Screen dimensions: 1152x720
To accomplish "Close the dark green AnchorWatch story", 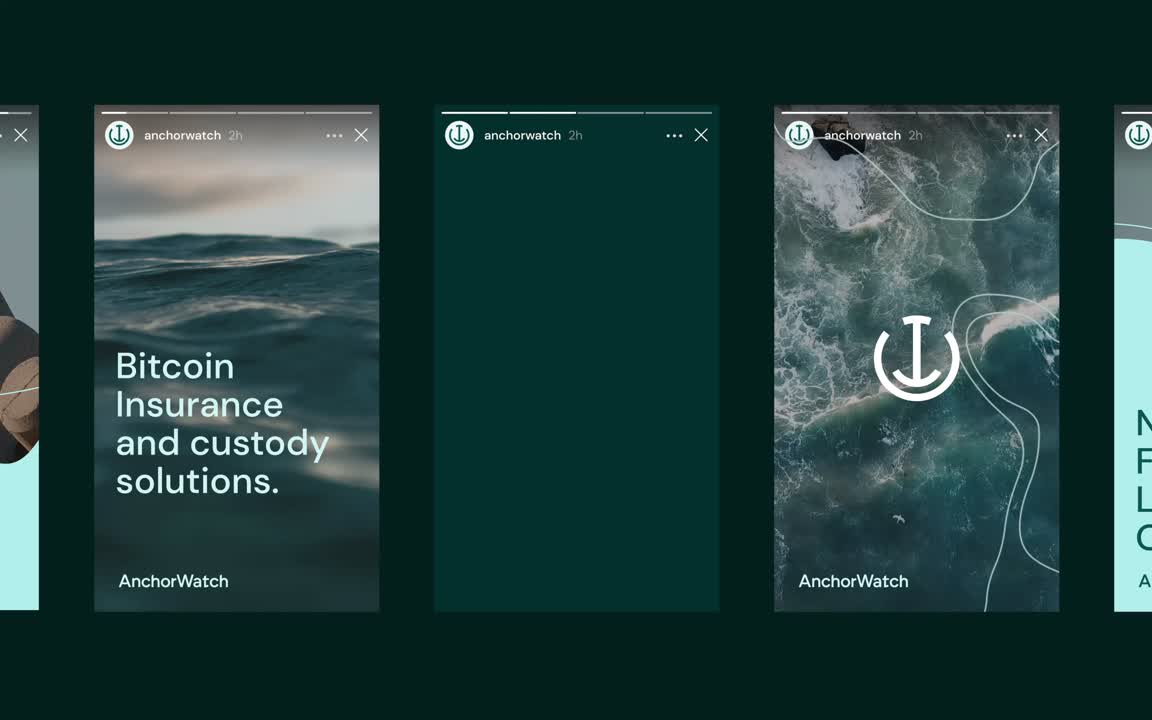I will [x=701, y=135].
